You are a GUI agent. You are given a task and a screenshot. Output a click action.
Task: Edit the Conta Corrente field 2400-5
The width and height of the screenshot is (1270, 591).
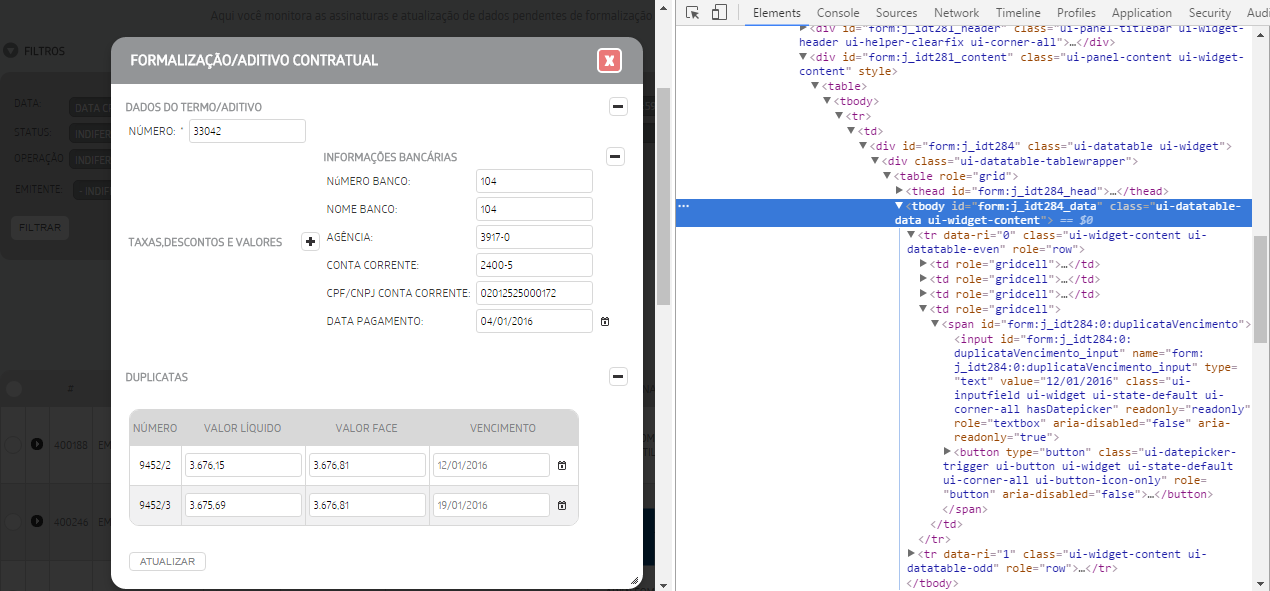click(534, 265)
